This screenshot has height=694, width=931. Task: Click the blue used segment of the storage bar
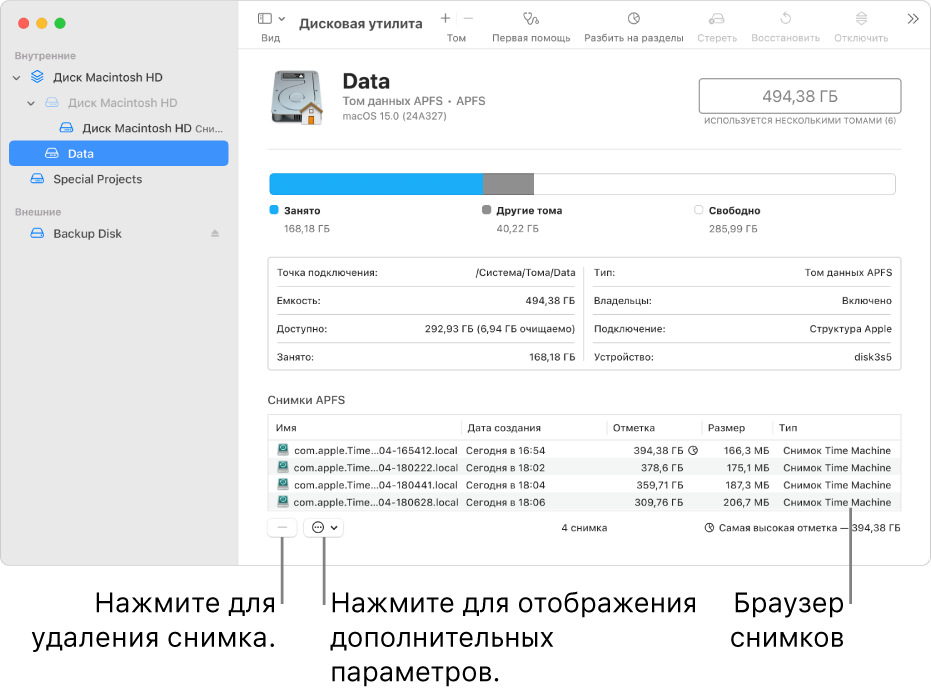(x=376, y=184)
